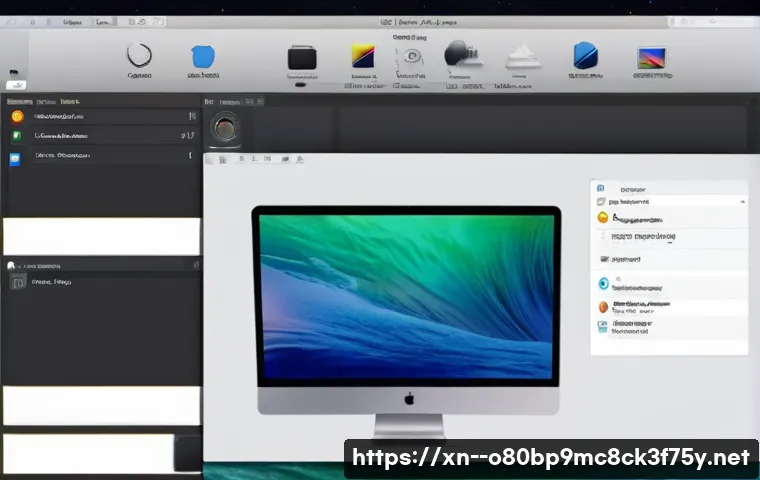This screenshot has height=480, width=760.
Task: Switch to first tab atop the left sidebar
Action: point(19,101)
